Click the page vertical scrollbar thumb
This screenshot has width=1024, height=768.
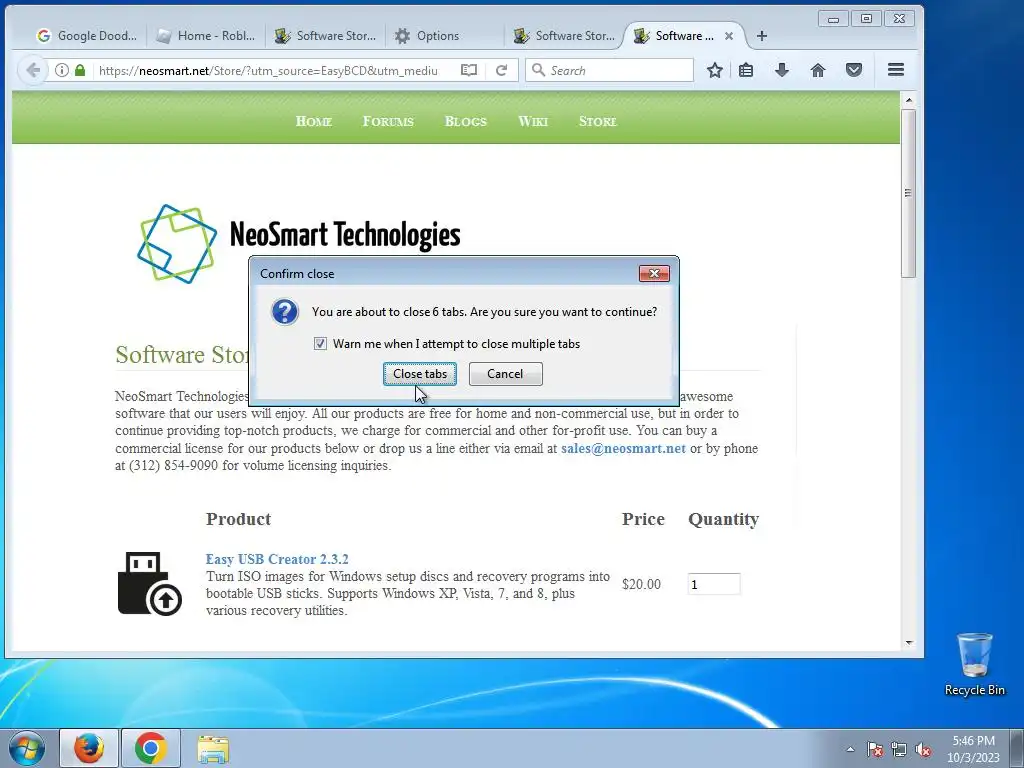[908, 193]
